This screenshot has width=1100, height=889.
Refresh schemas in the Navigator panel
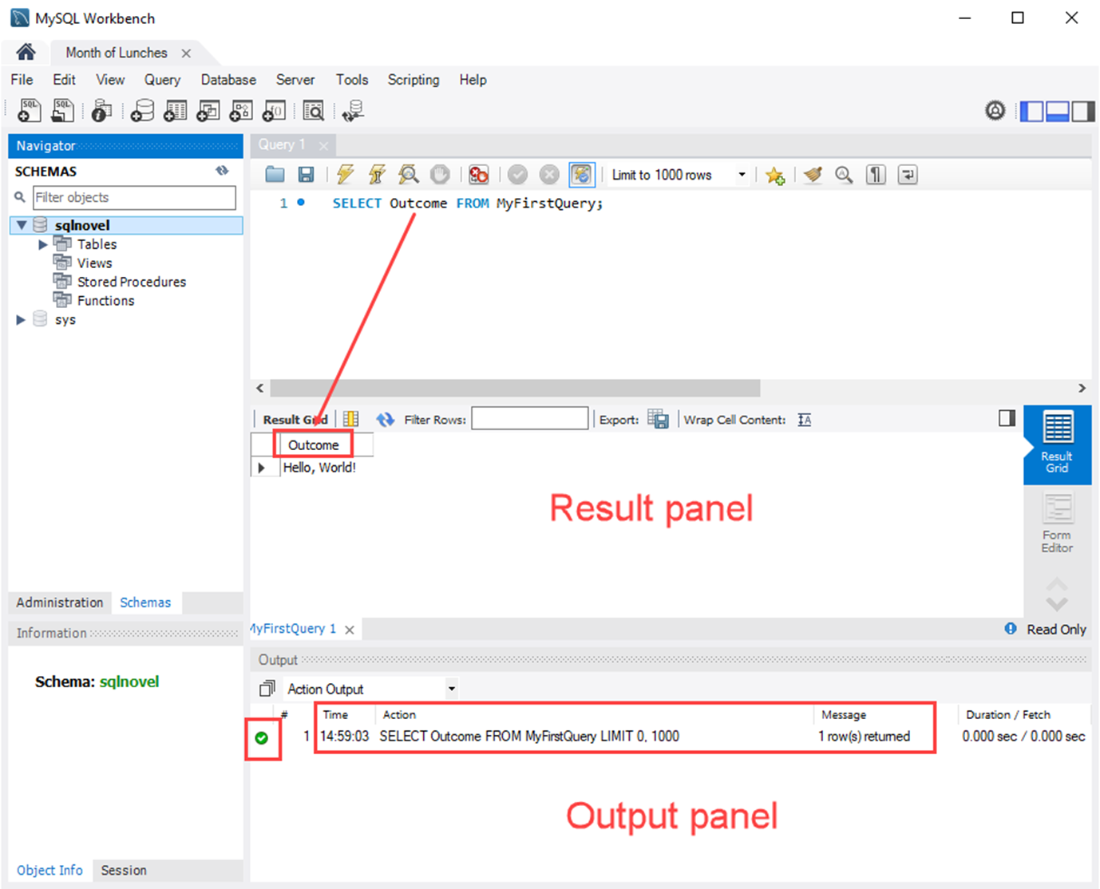(x=222, y=171)
